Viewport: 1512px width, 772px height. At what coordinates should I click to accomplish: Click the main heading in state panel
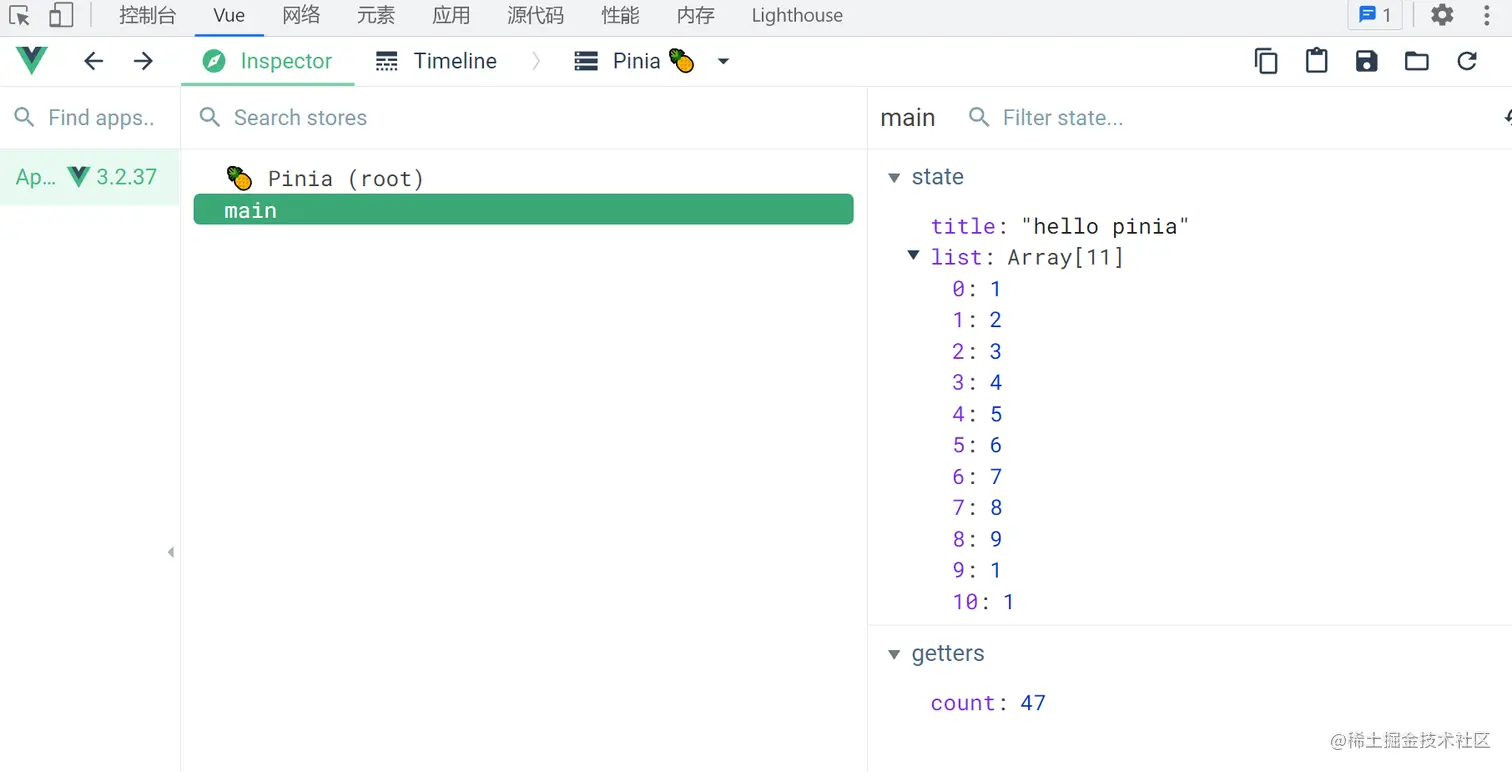[907, 118]
